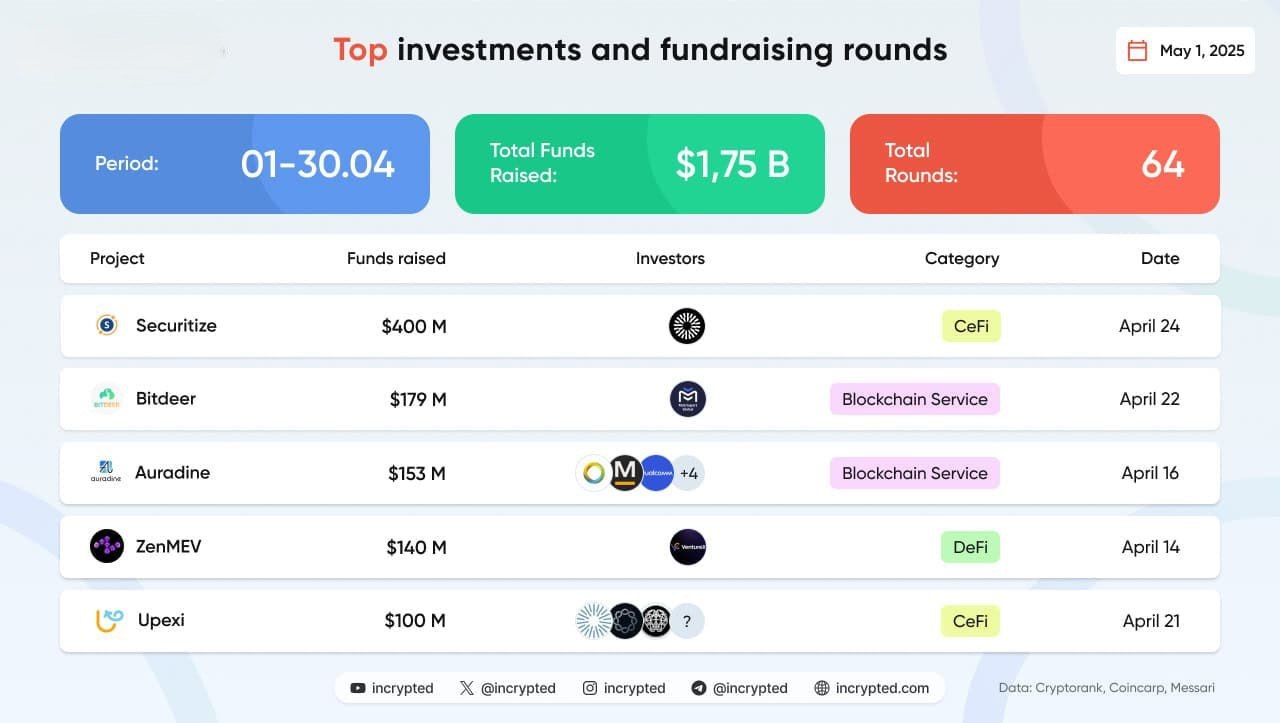
Task: Click the ZenMEV row investor icon
Action: pyautogui.click(x=688, y=547)
